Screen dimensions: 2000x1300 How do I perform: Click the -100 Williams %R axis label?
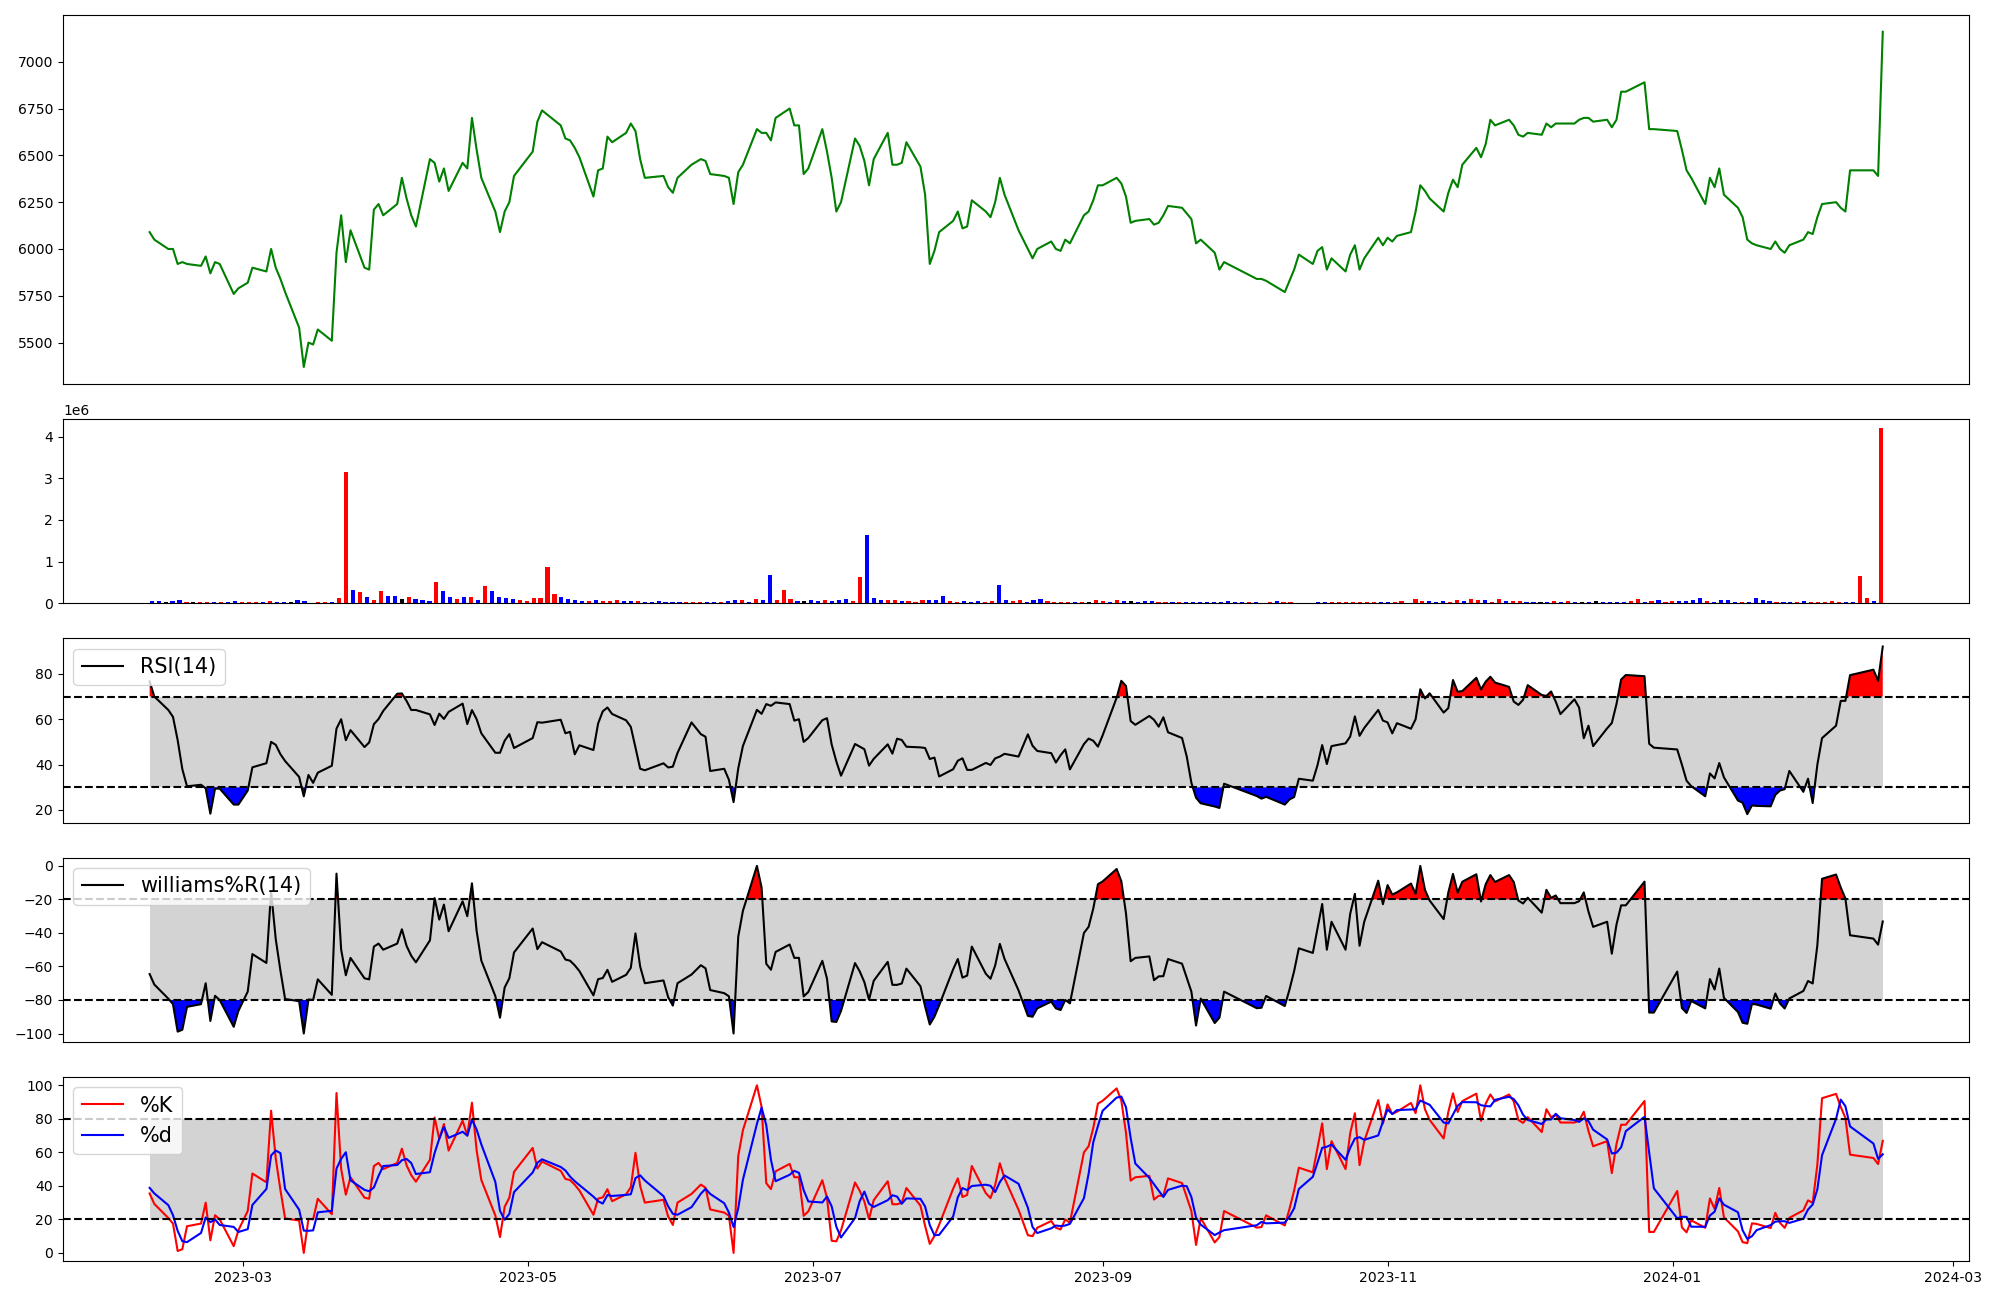tap(33, 1034)
